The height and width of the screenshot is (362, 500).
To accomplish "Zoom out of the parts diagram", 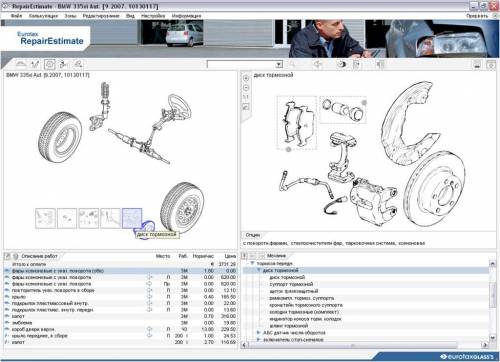I will point(246,88).
